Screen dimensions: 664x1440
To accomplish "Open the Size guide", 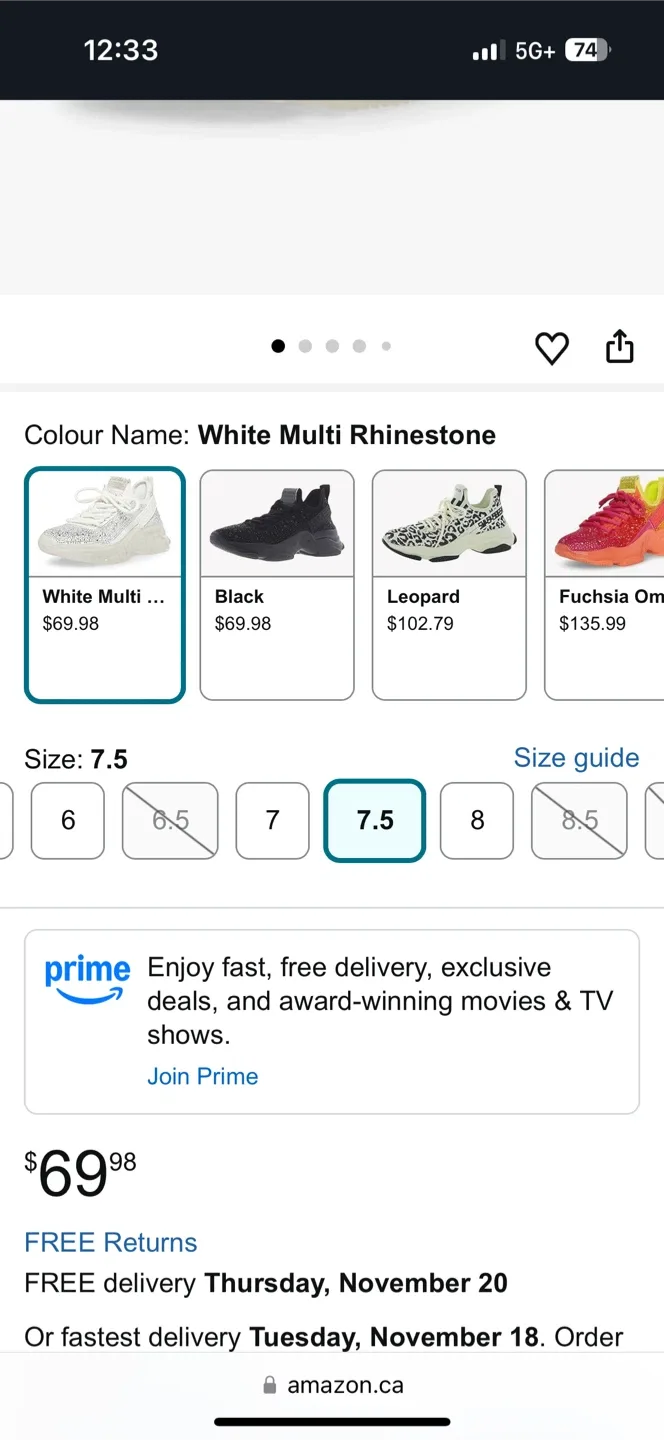I will (577, 758).
